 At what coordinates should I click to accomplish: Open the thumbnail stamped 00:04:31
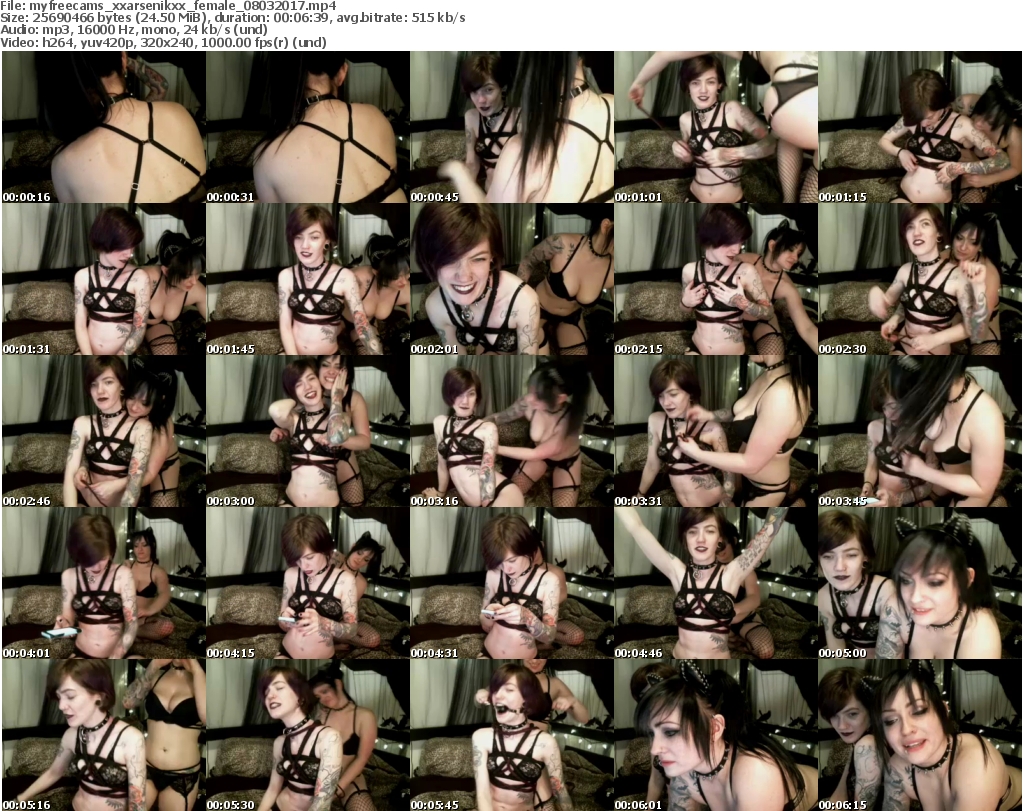click(x=512, y=583)
